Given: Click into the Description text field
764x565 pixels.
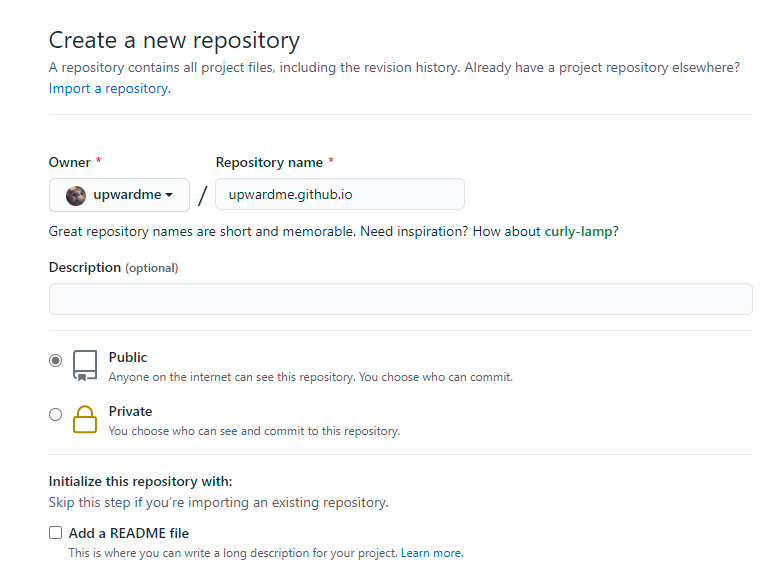Looking at the screenshot, I should (401, 299).
